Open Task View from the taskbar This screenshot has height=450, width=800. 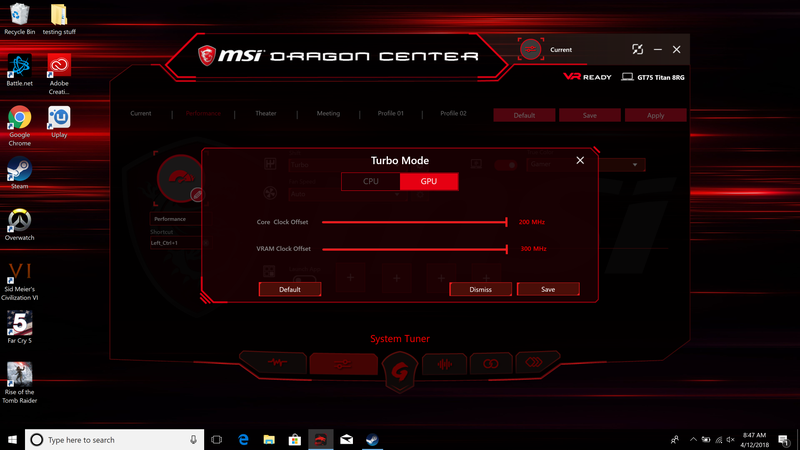coord(216,440)
